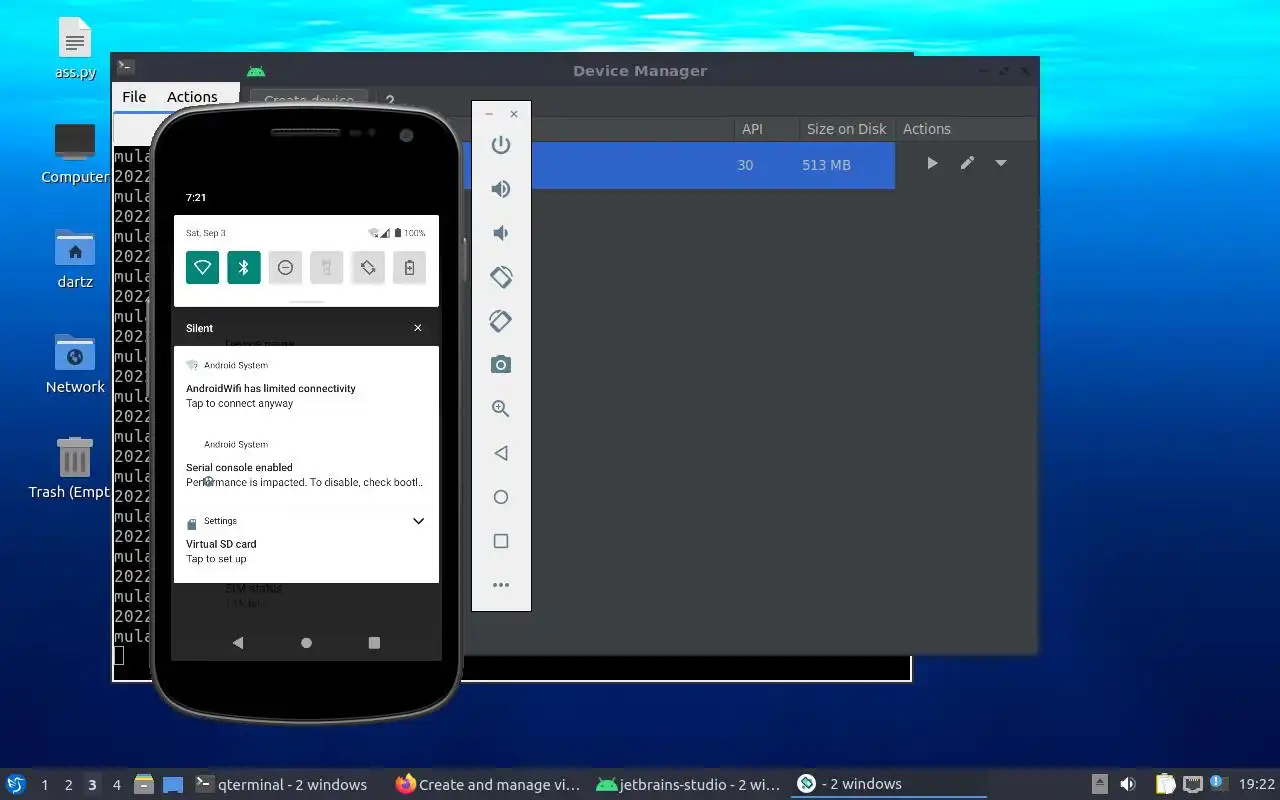This screenshot has height=800, width=1280.
Task: Tap the AndroidWifi limited connectivity notification
Action: [306, 385]
